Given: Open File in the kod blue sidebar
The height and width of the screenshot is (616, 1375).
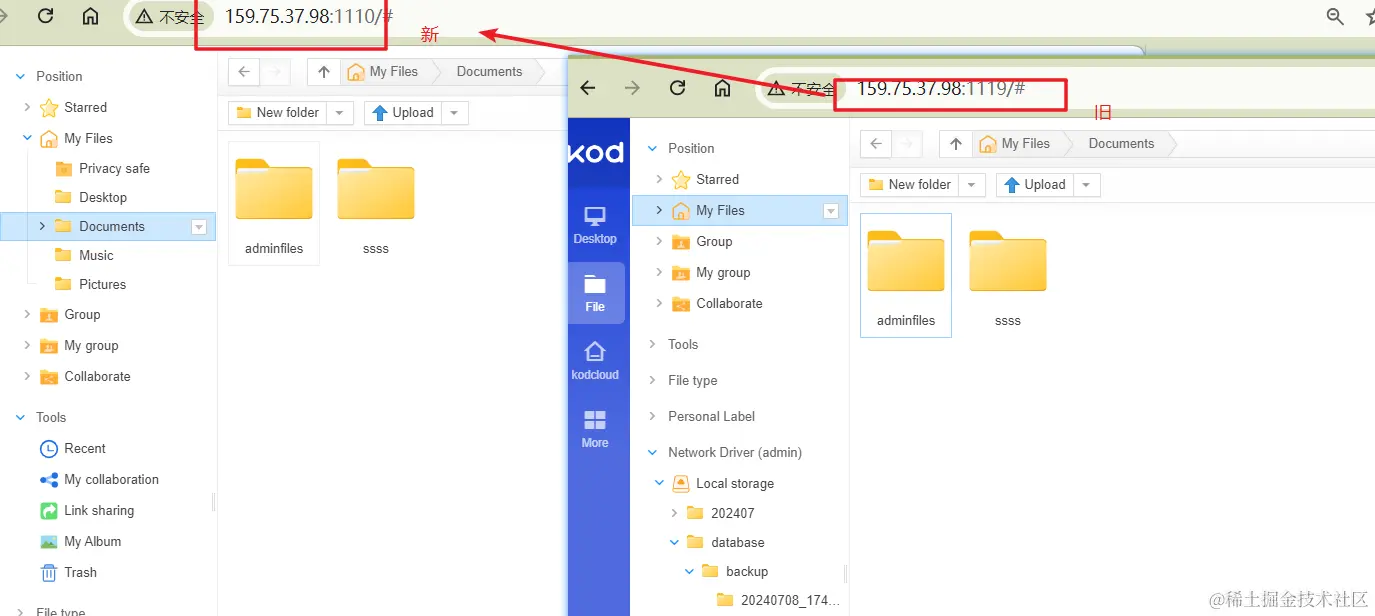Looking at the screenshot, I should coord(595,293).
